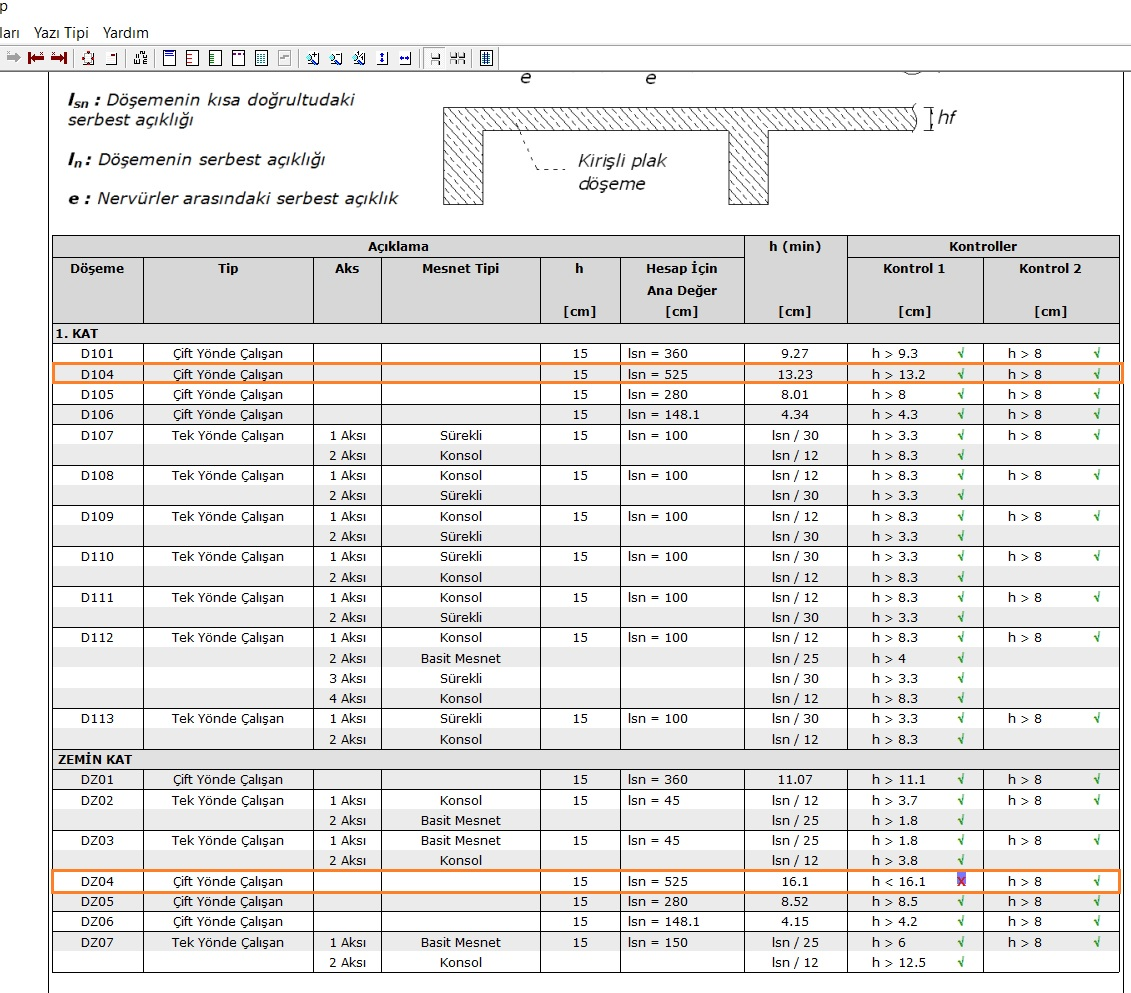1131x993 pixels.
Task: Click the zoom-in magnifier with plus icon
Action: tap(312, 58)
